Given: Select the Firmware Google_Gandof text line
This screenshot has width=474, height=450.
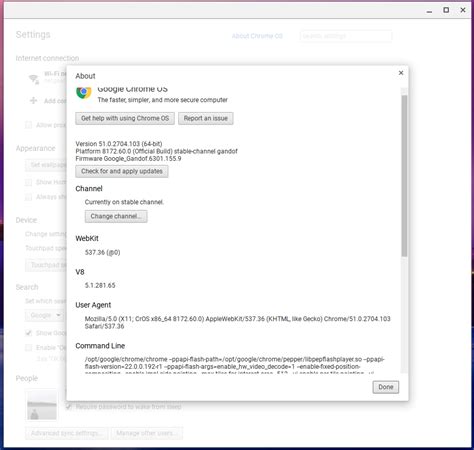Looking at the screenshot, I should pyautogui.click(x=128, y=159).
